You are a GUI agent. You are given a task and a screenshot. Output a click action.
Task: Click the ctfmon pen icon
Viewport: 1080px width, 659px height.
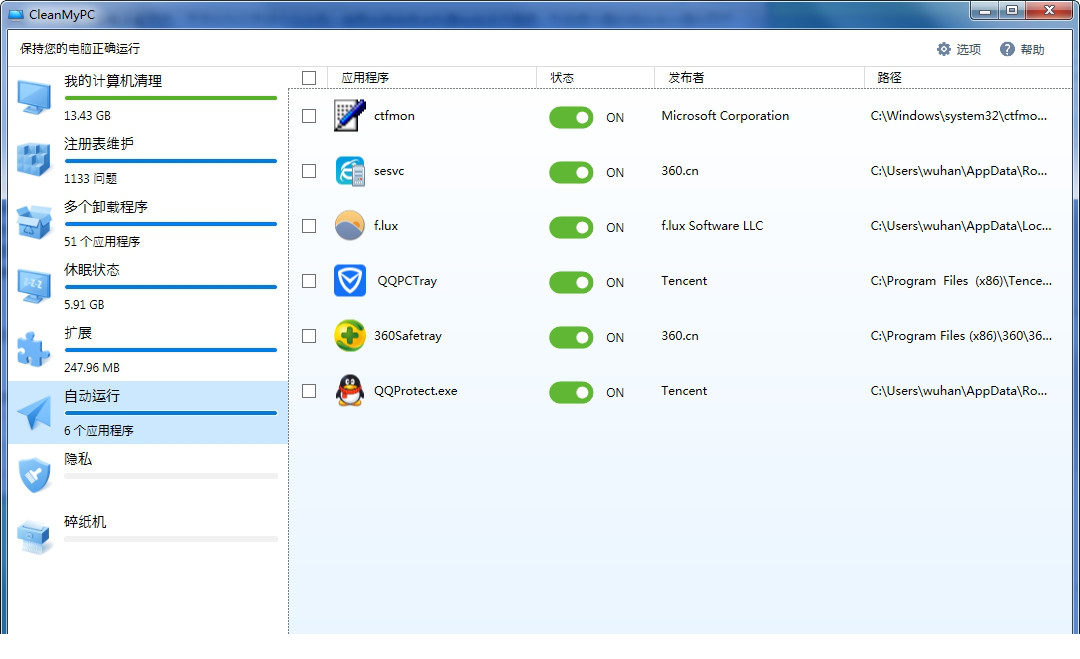(x=350, y=116)
